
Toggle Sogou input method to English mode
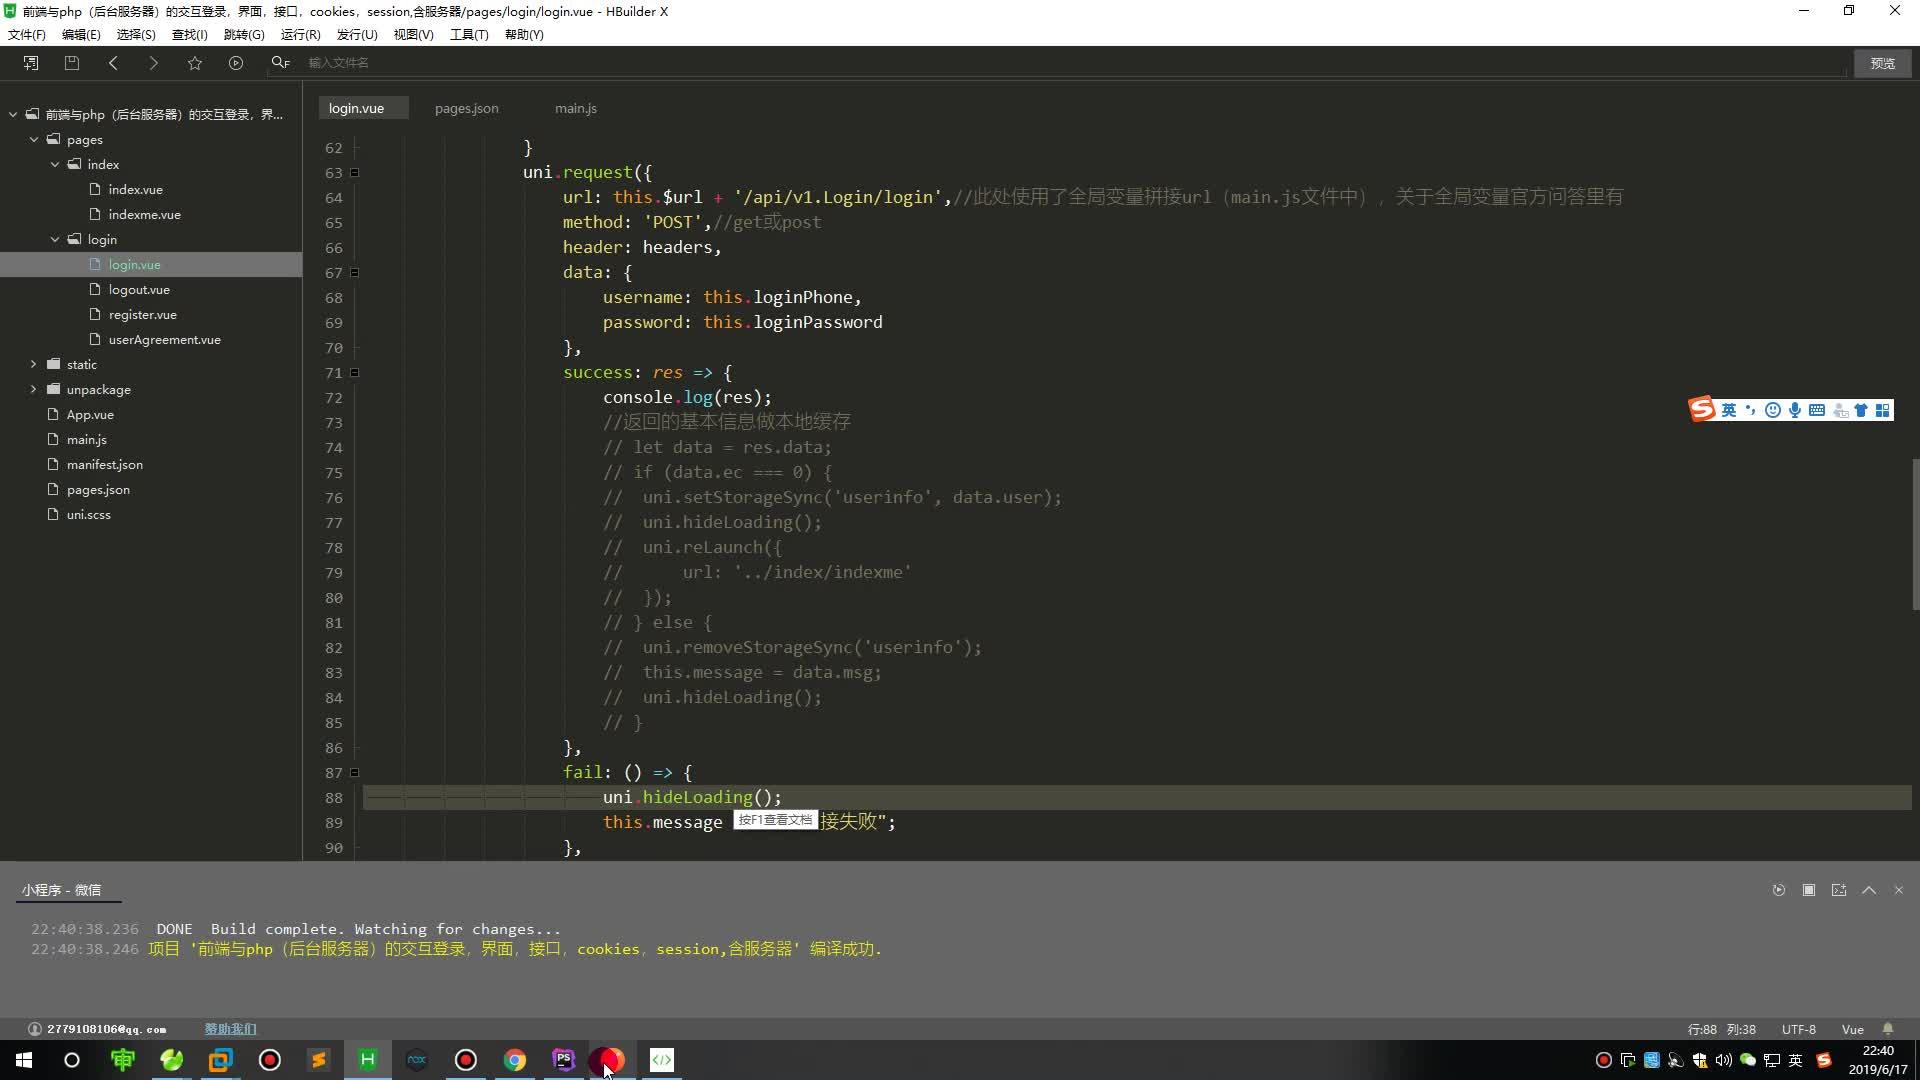1729,410
